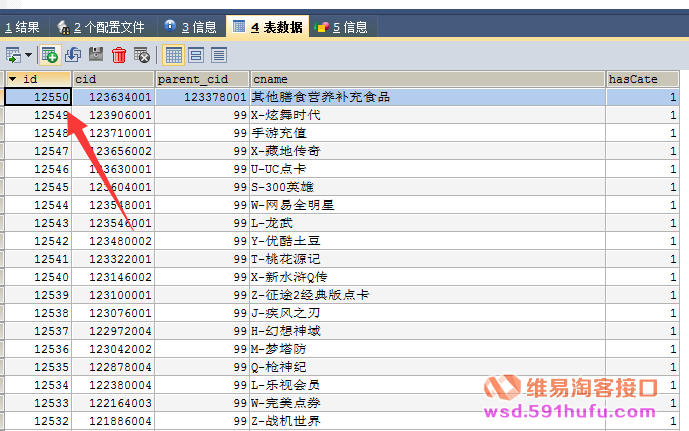Viewport: 689px width, 431px height.
Task: Click cname cell Z-征途2经典版点卡
Action: pos(428,295)
